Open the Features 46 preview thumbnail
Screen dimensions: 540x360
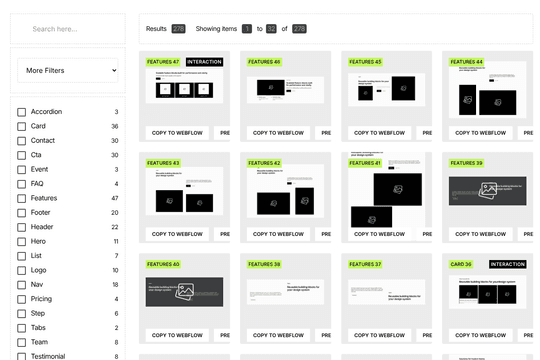[285, 90]
